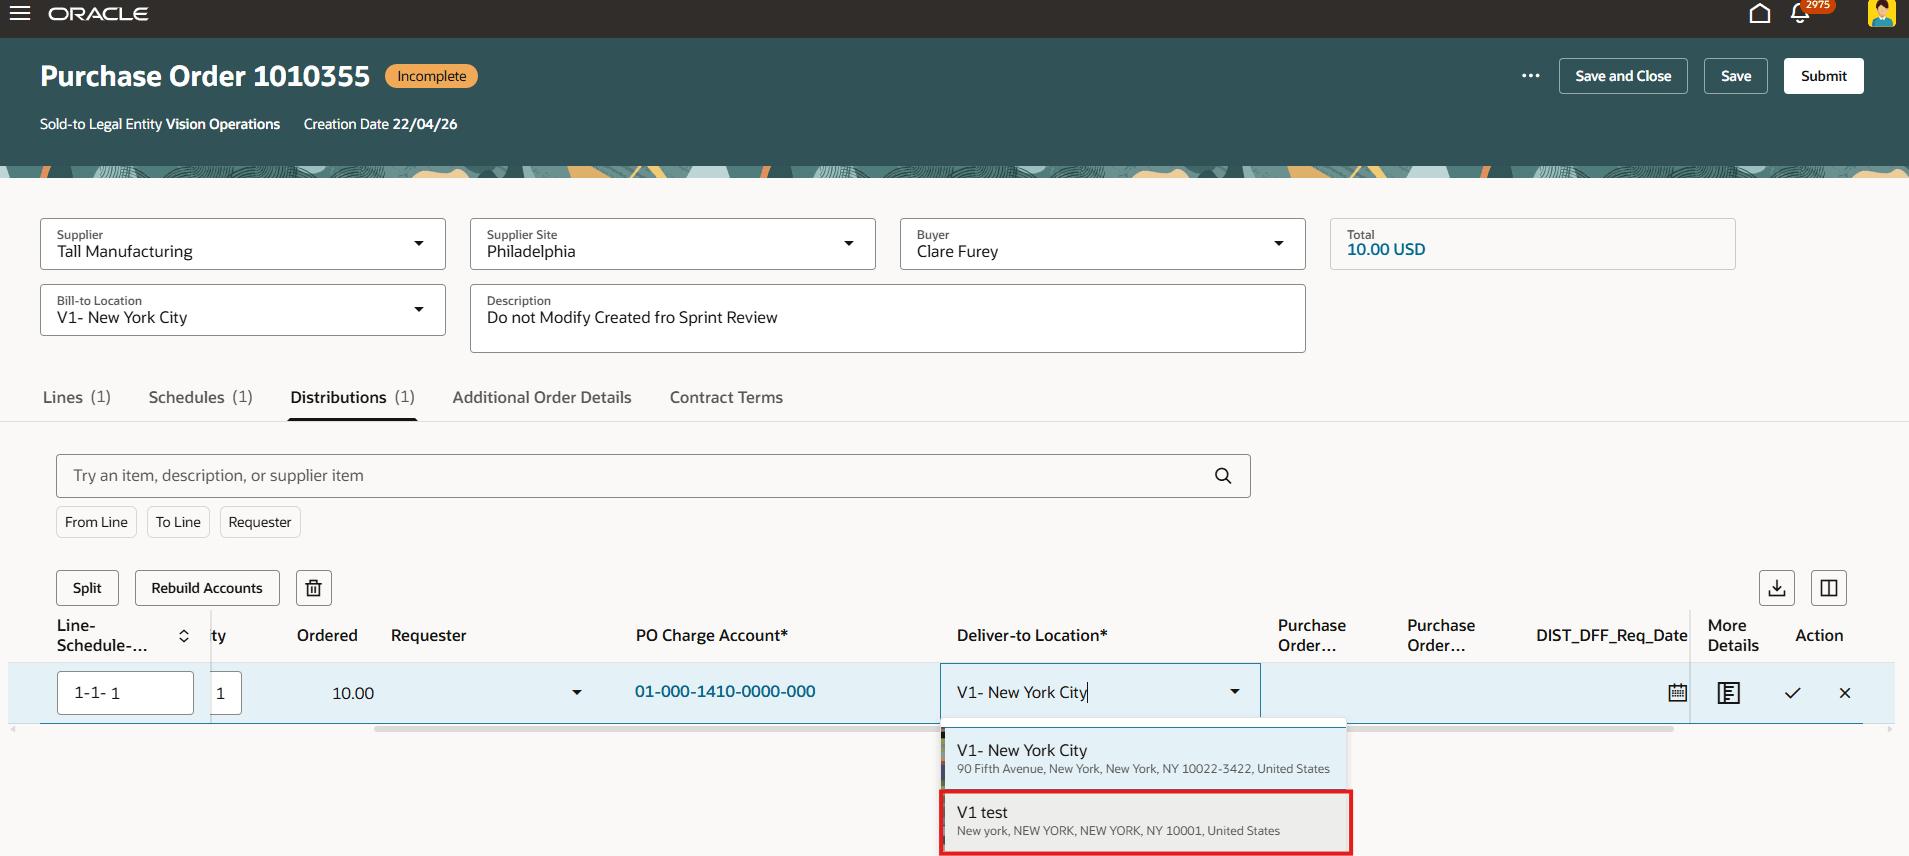Switch to the Lines tab

coord(77,397)
